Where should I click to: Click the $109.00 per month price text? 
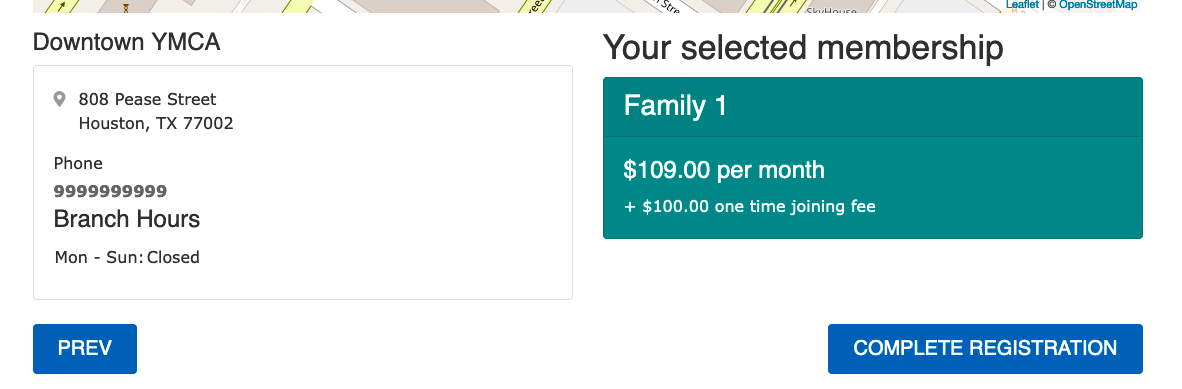click(x=724, y=170)
